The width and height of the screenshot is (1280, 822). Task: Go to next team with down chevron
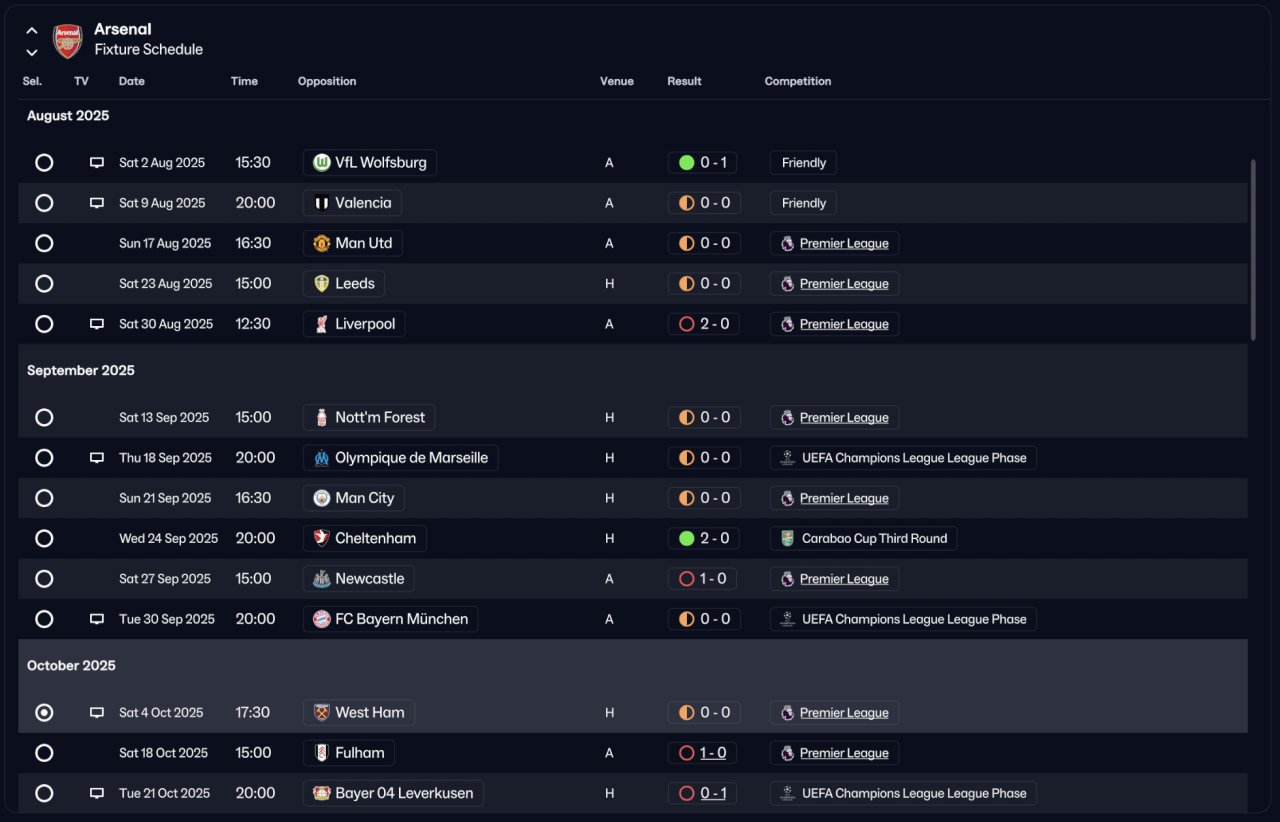pos(32,52)
